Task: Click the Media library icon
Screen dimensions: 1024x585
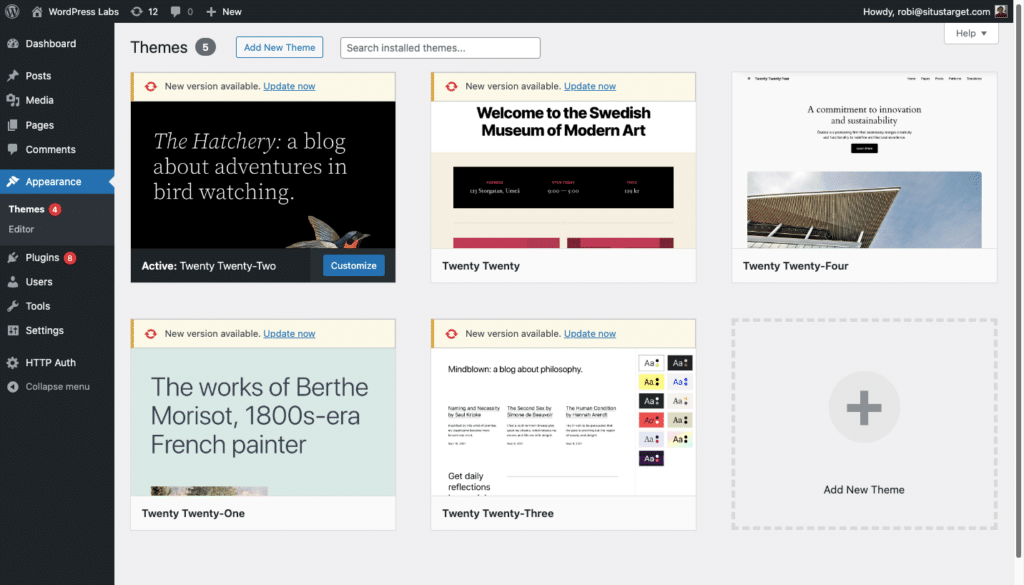Action: (12, 100)
